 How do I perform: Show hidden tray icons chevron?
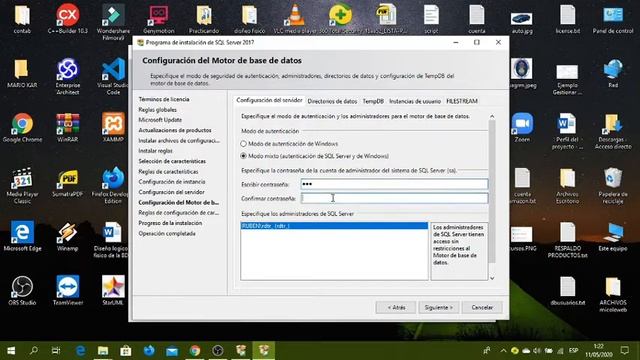[503, 351]
